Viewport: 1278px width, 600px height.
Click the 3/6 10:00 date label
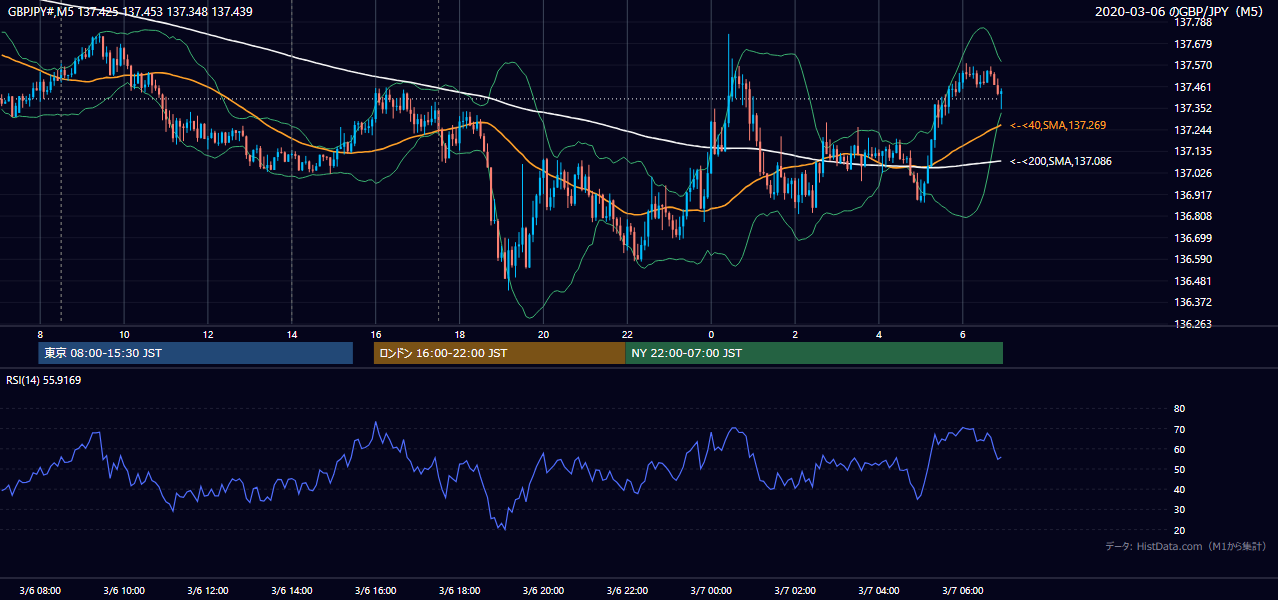[x=124, y=590]
